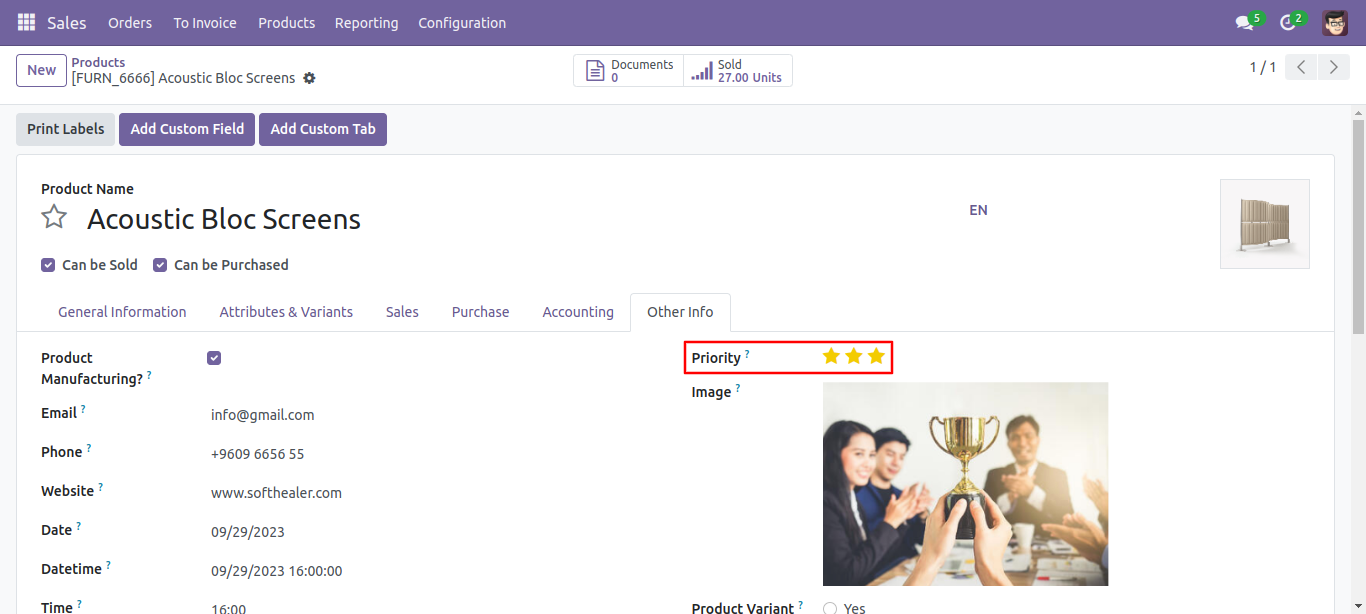Open the conversations chat bubble icon
Image resolution: width=1366 pixels, height=614 pixels.
point(1244,22)
